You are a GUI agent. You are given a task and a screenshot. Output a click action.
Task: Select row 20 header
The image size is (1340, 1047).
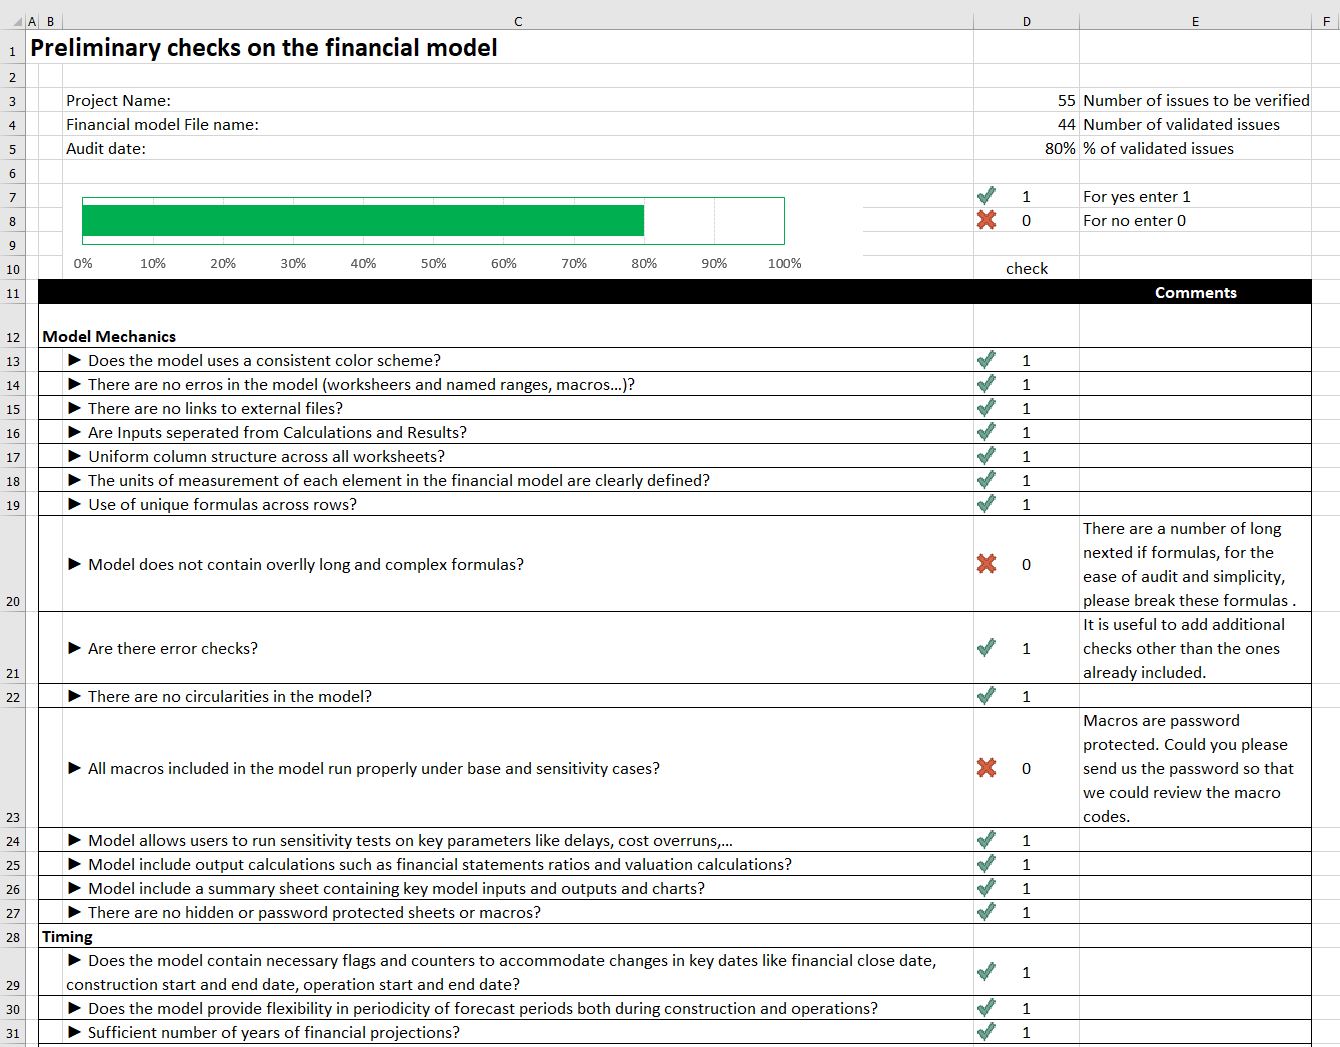pos(12,564)
